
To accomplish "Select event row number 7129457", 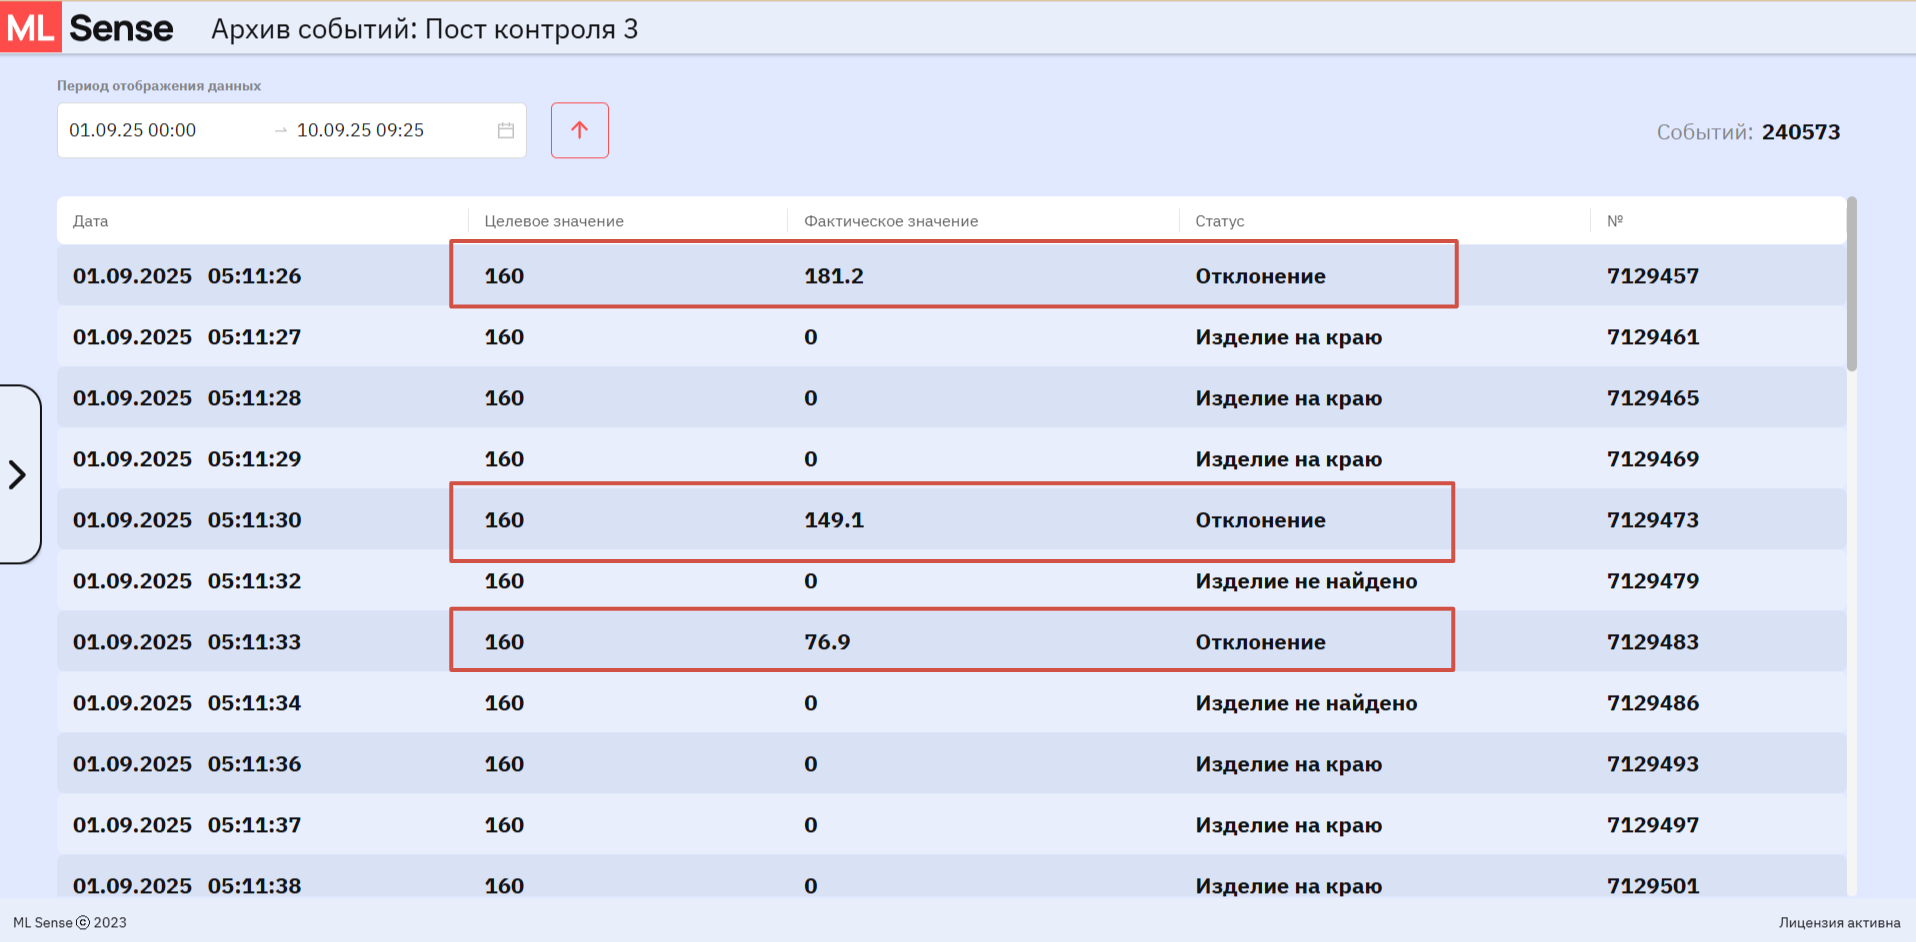I will pyautogui.click(x=1652, y=276).
